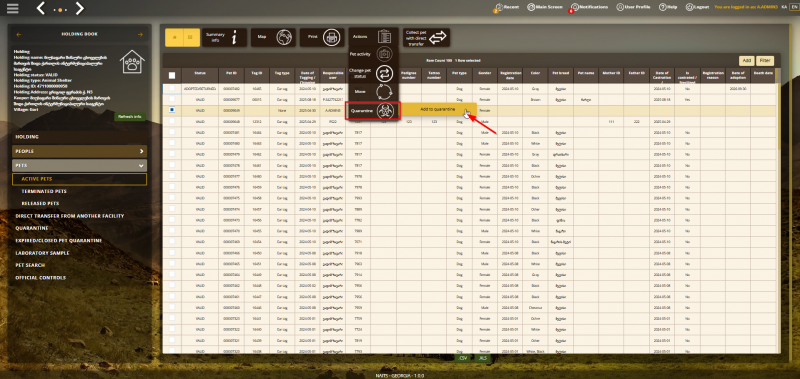Click the Status column header

[200, 75]
